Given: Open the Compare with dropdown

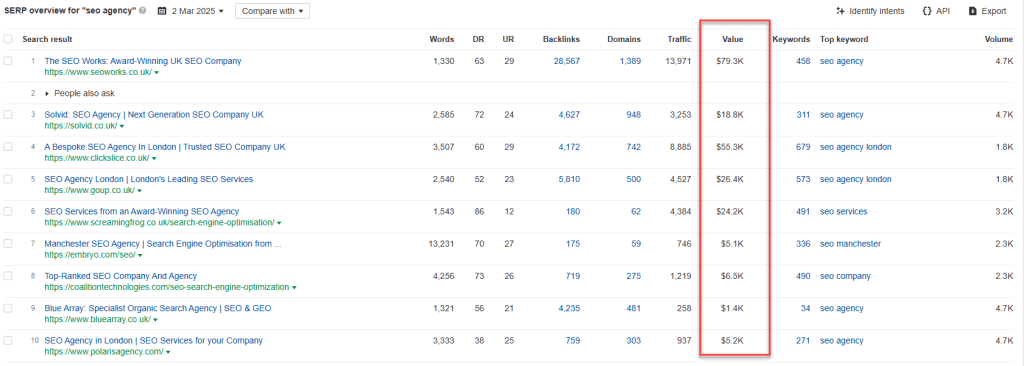Looking at the screenshot, I should [x=272, y=11].
